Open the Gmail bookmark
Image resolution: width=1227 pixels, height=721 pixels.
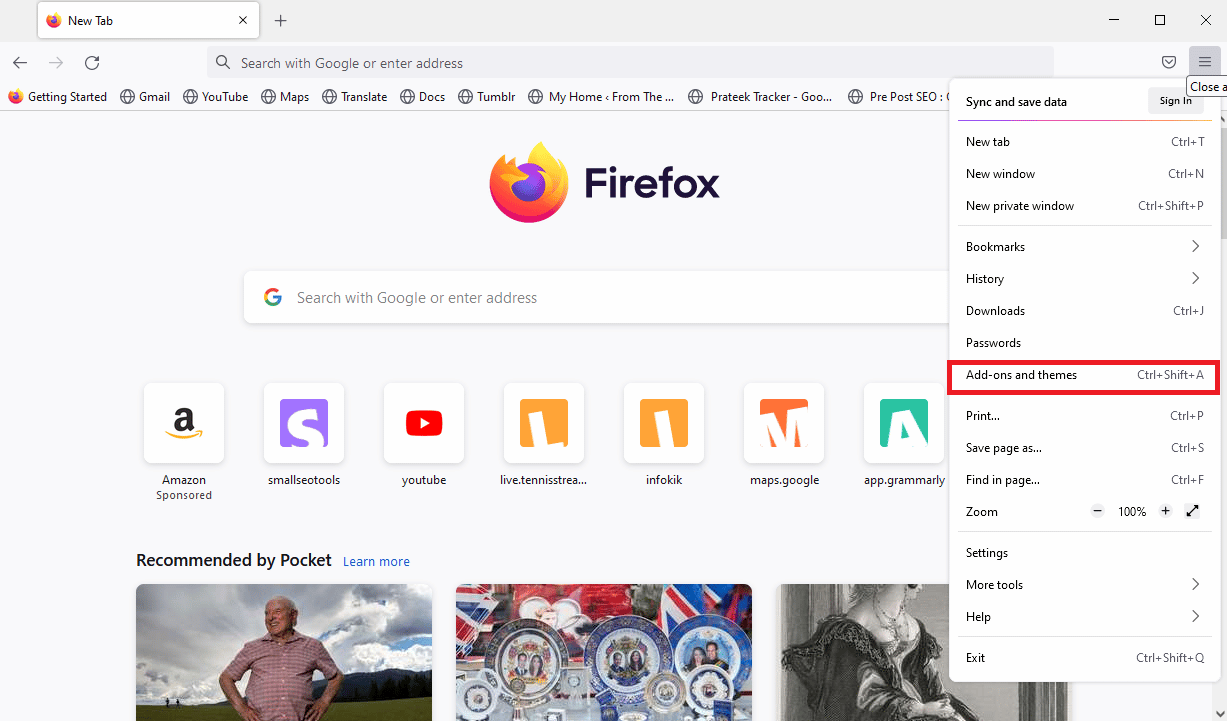pyautogui.click(x=145, y=97)
